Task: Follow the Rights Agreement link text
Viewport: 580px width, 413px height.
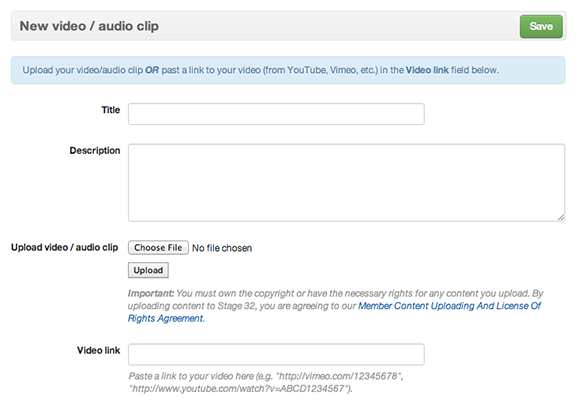Action: [165, 318]
